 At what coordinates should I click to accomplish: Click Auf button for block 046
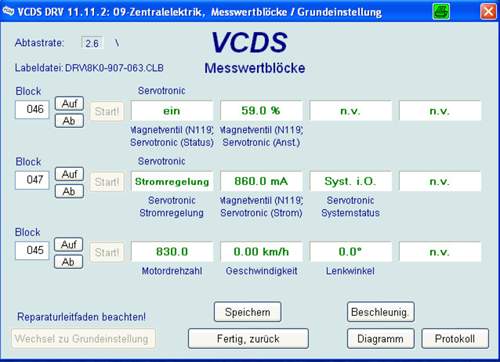pyautogui.click(x=69, y=103)
